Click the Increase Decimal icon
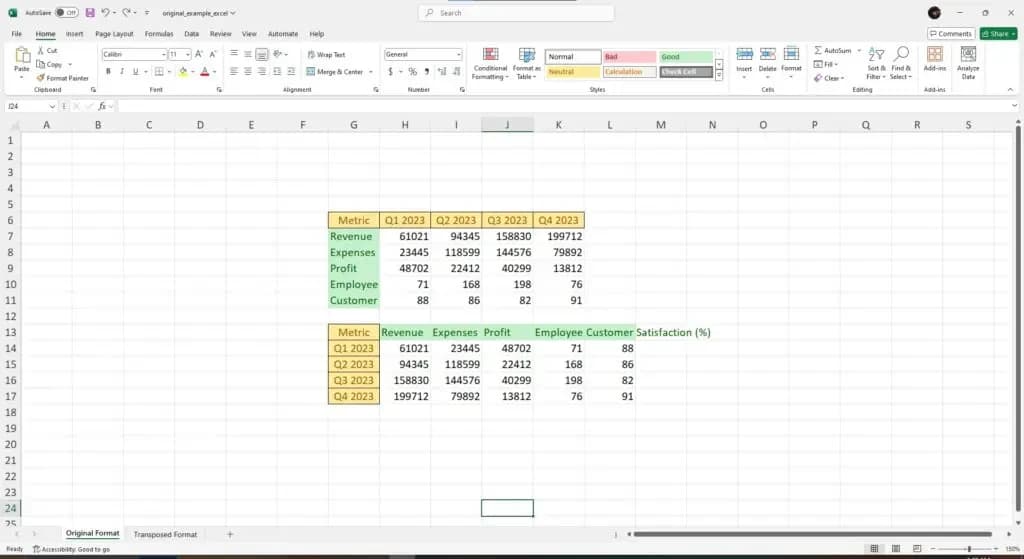 (442, 71)
